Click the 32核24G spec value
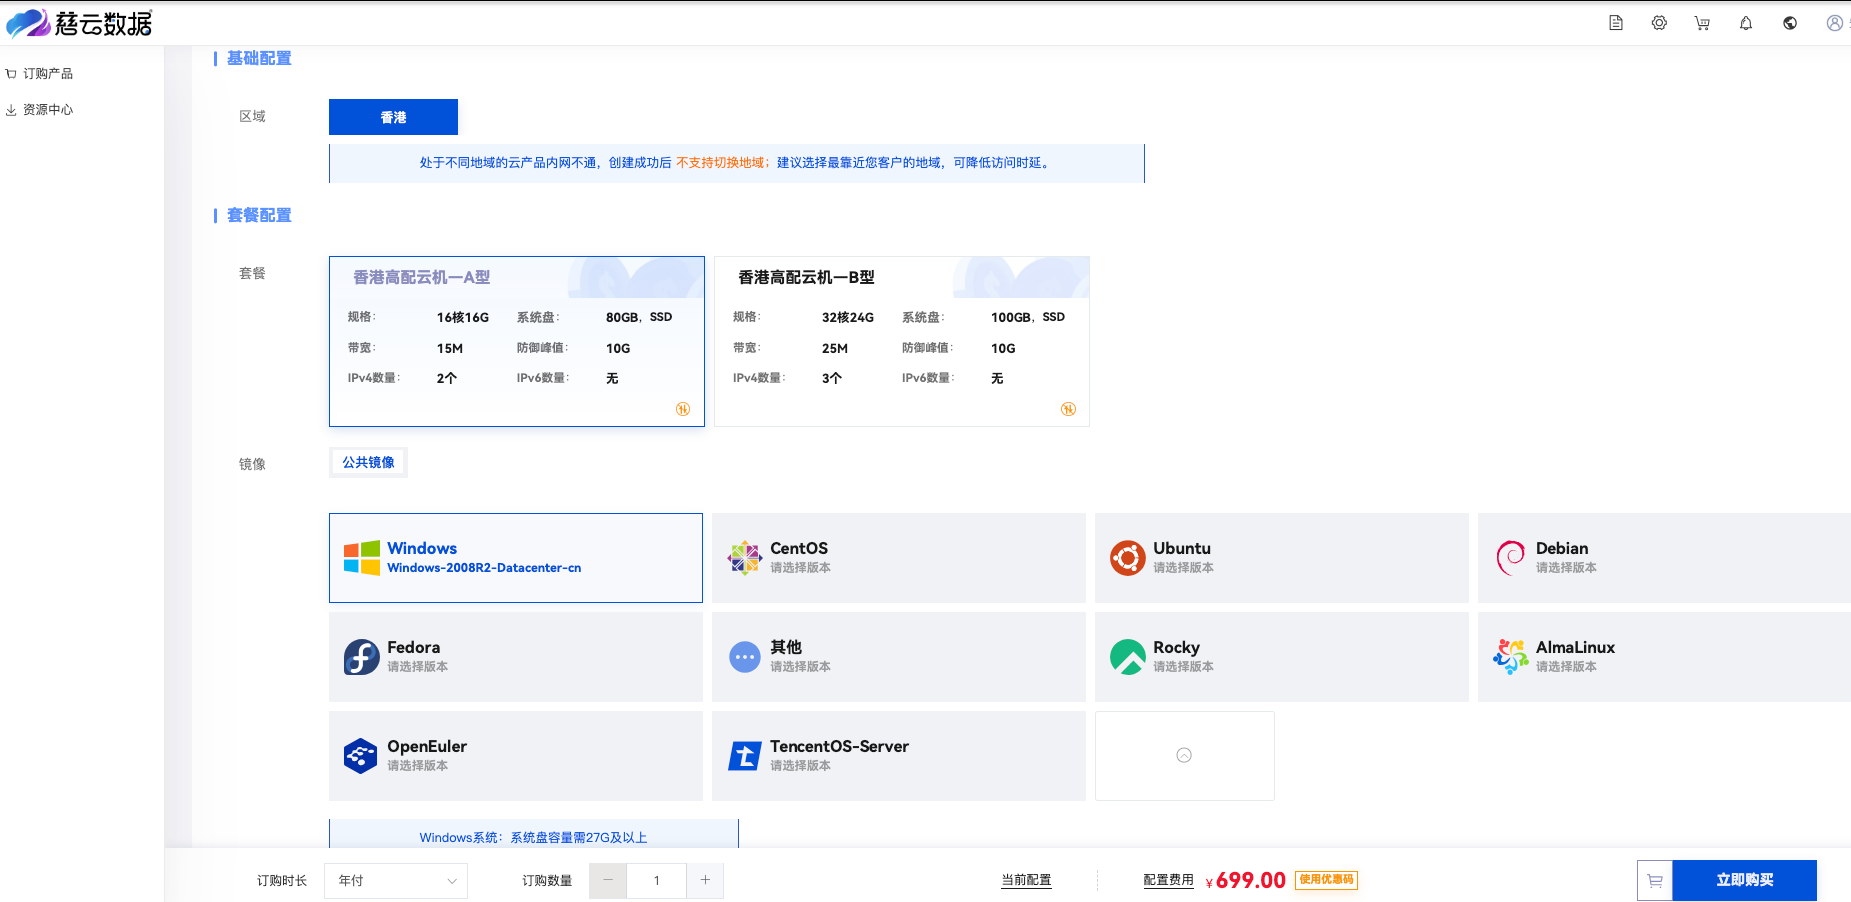 click(848, 318)
